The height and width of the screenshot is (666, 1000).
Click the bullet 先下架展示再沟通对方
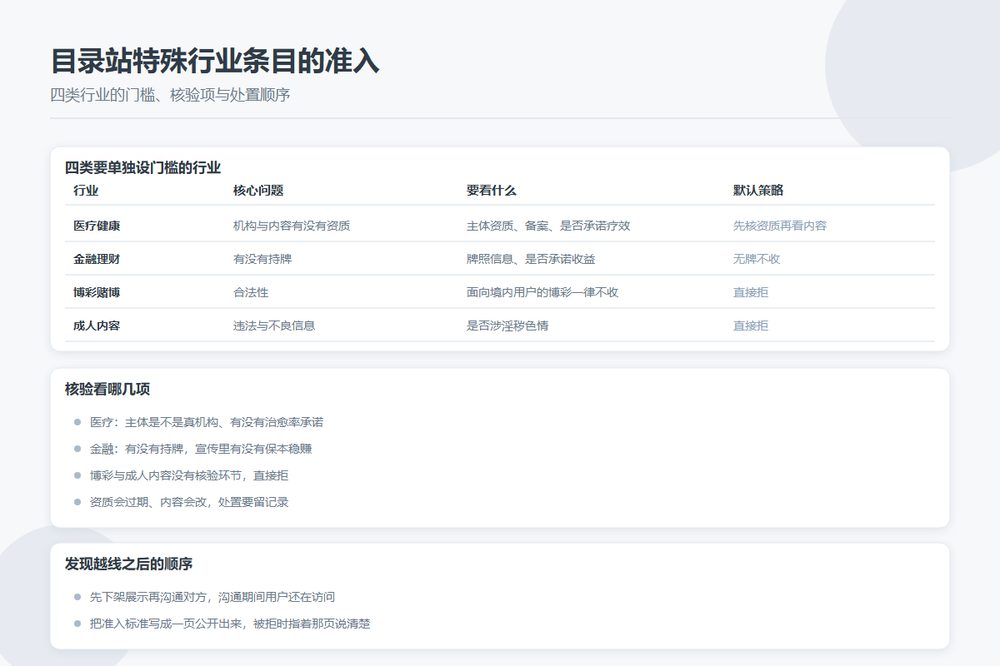(x=212, y=597)
